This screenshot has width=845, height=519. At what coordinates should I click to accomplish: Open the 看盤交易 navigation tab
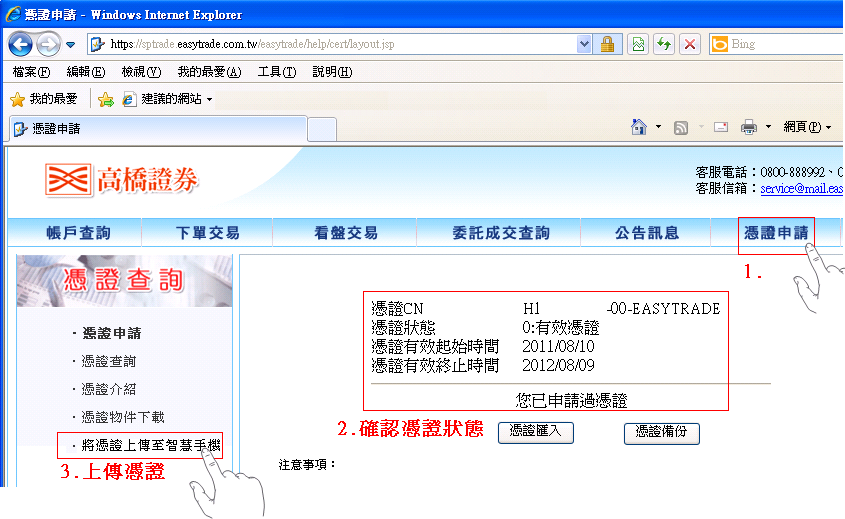click(345, 233)
